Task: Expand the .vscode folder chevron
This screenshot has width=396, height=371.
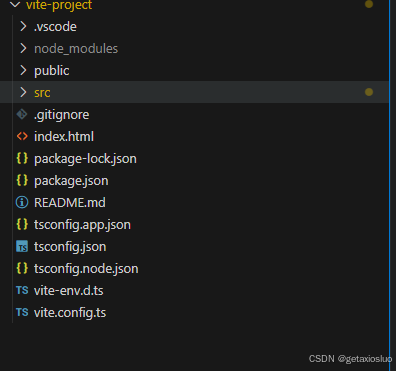Action: click(23, 26)
